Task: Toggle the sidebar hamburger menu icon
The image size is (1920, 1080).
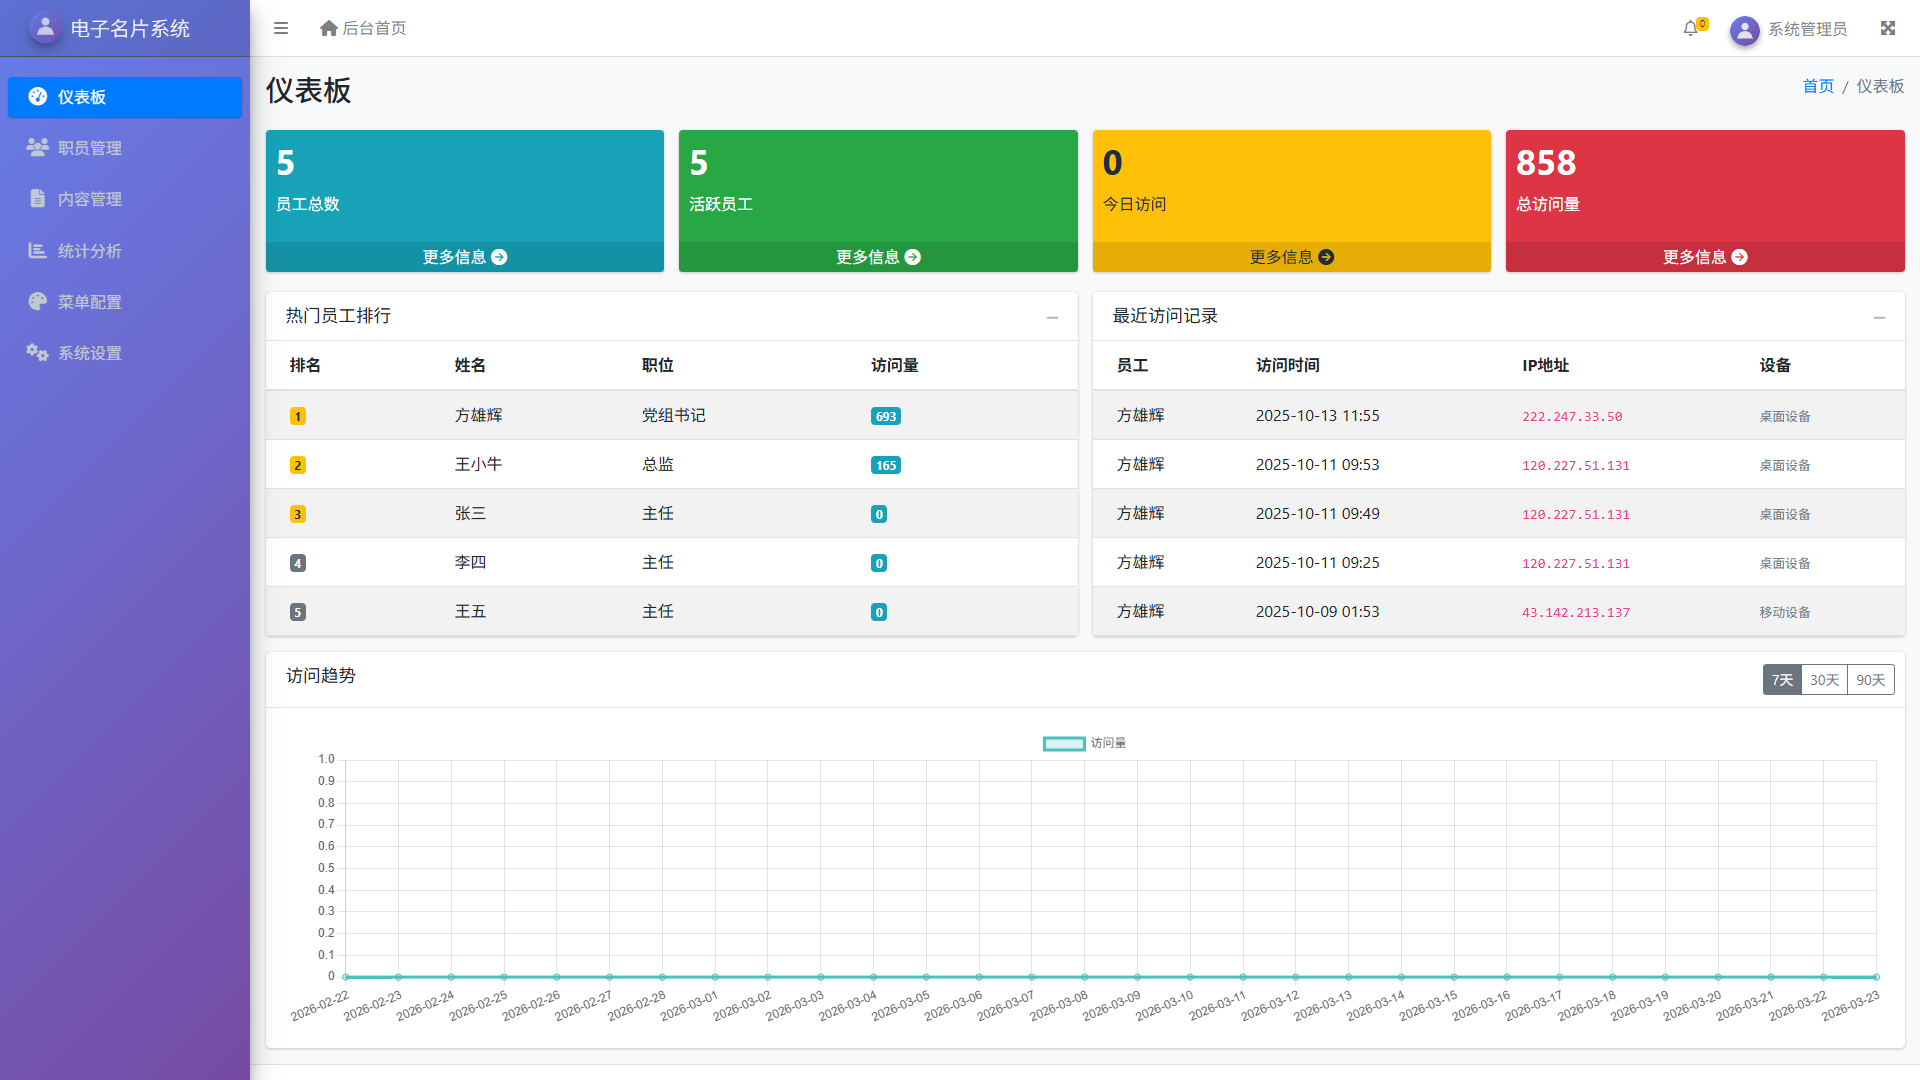Action: pyautogui.click(x=281, y=28)
